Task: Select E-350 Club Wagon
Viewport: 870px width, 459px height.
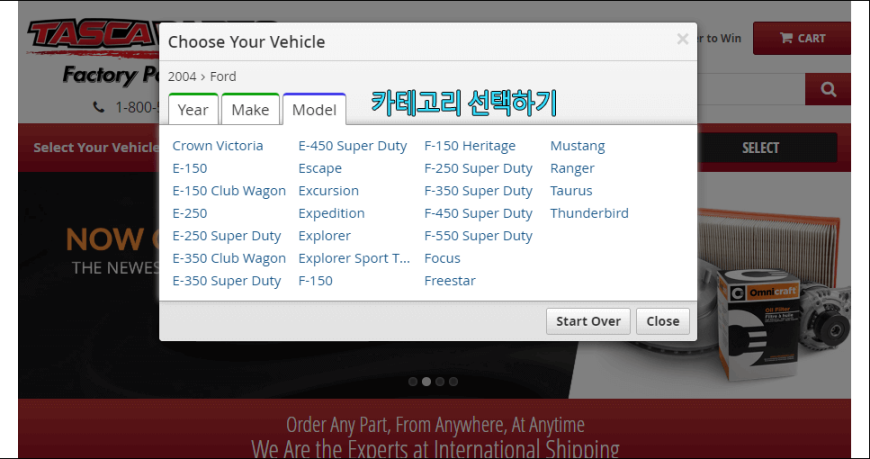Action: 229,258
